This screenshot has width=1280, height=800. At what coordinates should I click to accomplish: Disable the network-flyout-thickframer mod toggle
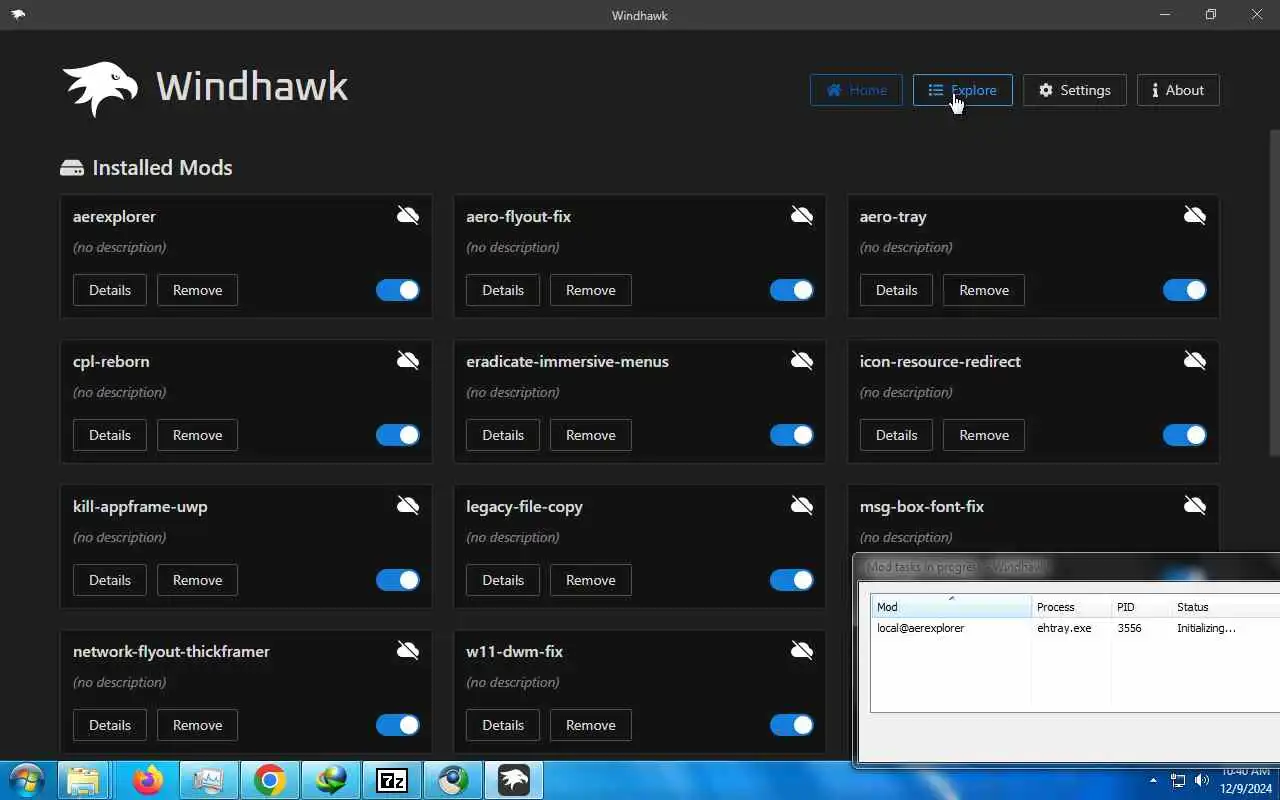[x=398, y=725]
